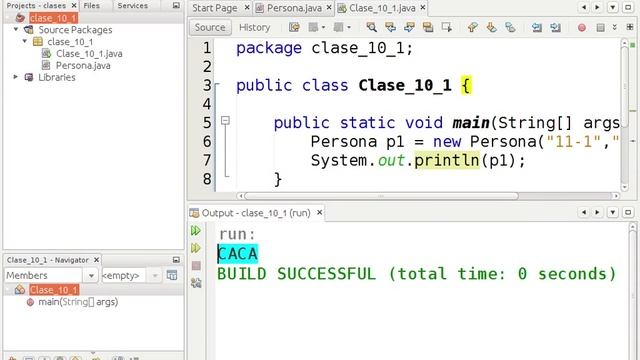
Task: Open editor documents list dropdown
Action: point(613,7)
